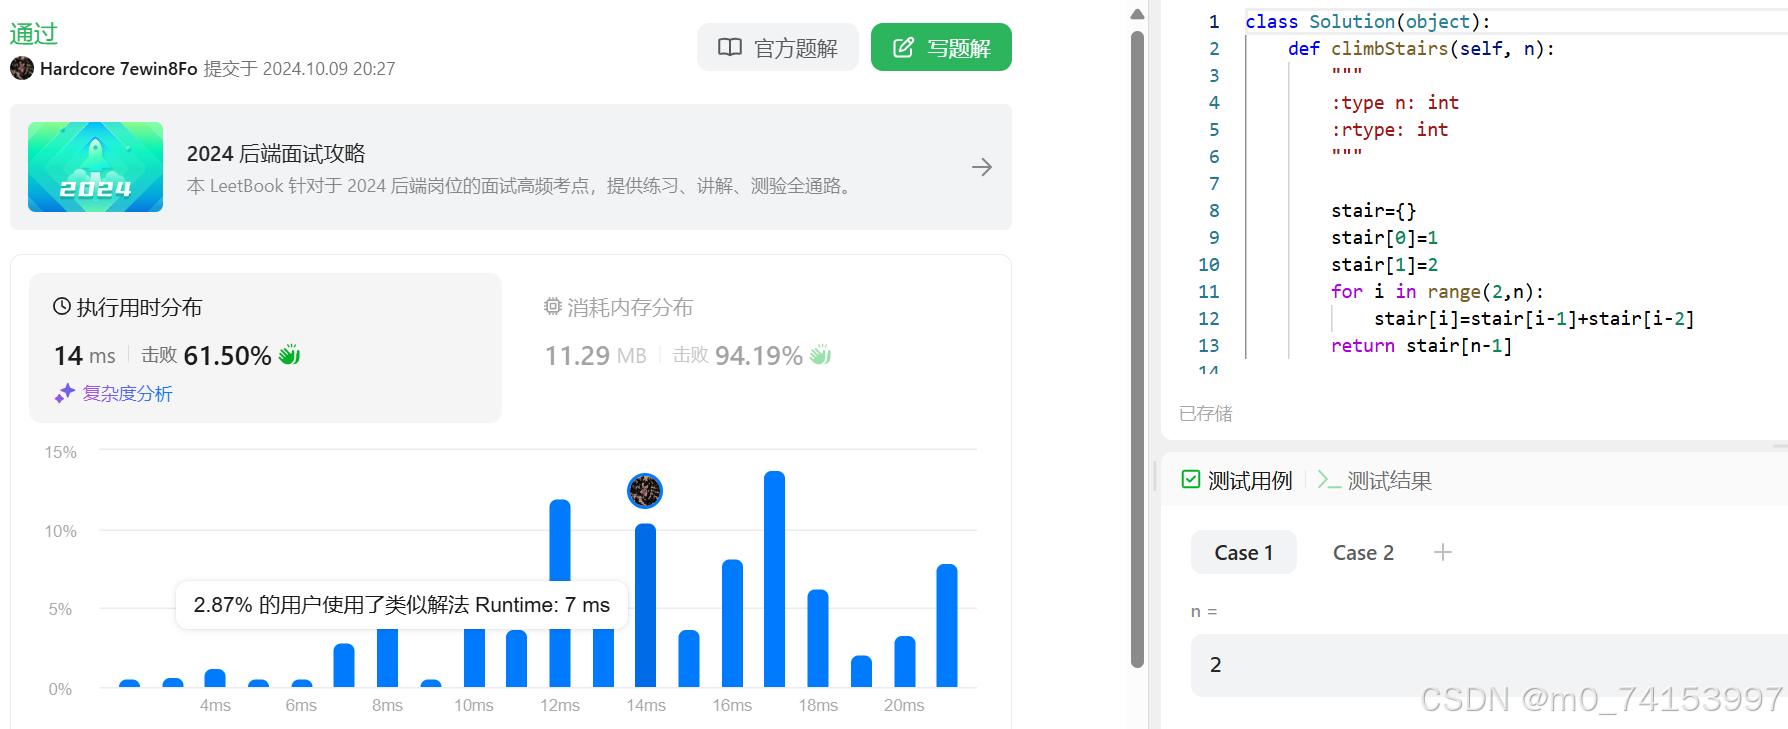Click the 8ms bar in the runtime chart
Screen dimensions: 1788x729
click(387, 657)
